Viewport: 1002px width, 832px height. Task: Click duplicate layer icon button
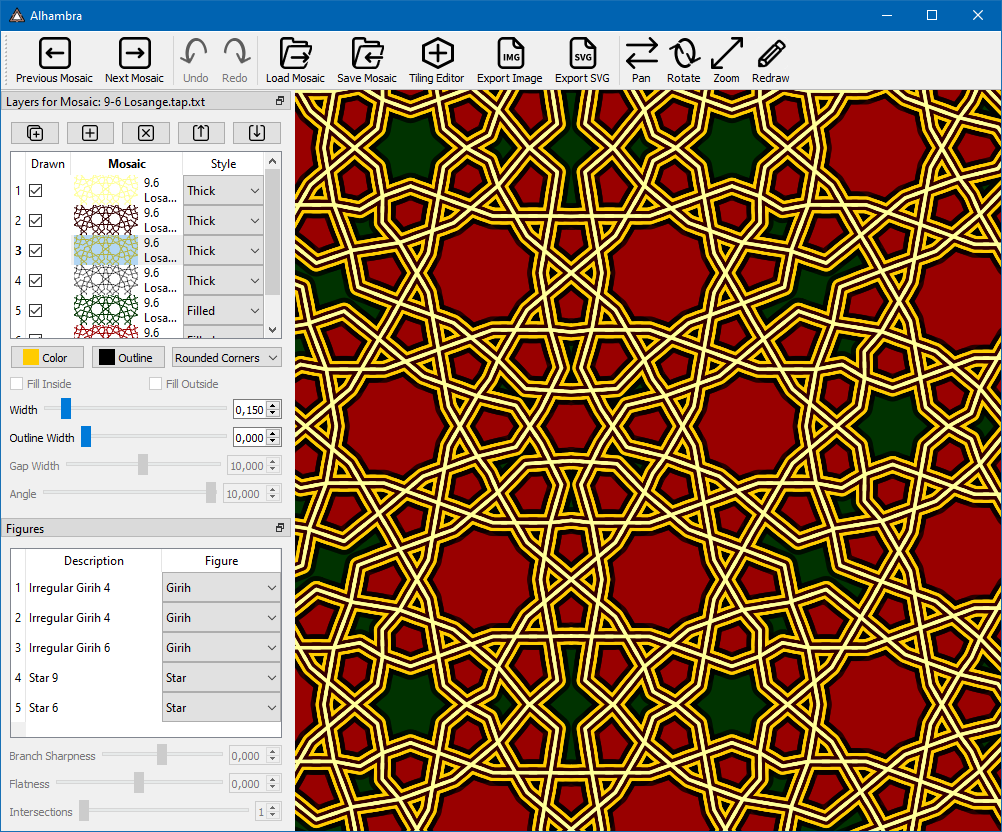pyautogui.click(x=35, y=133)
